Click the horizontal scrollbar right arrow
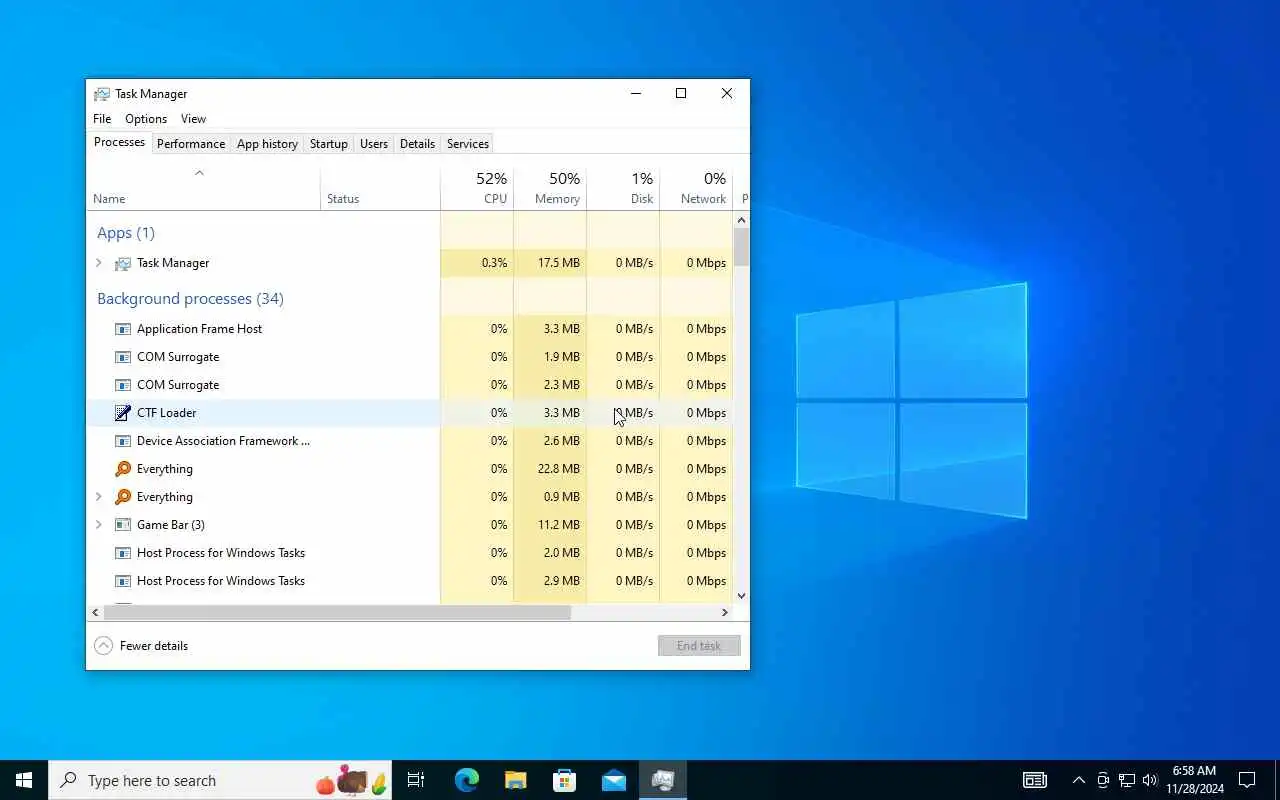 coord(725,612)
